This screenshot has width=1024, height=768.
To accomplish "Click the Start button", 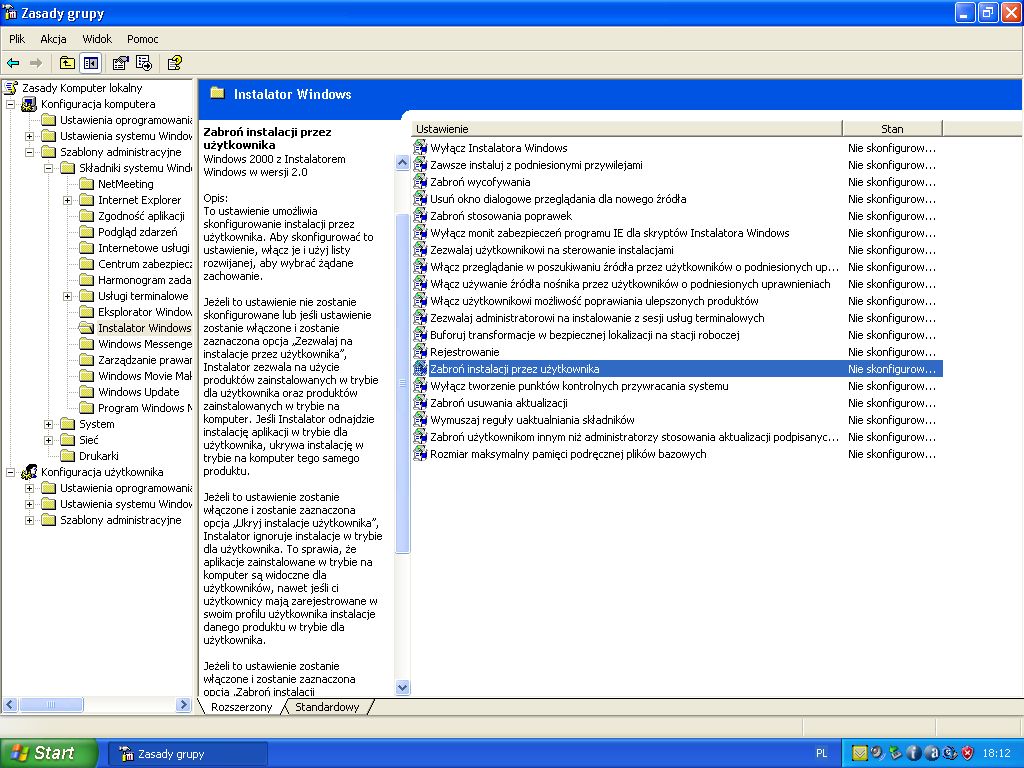I will 48,753.
